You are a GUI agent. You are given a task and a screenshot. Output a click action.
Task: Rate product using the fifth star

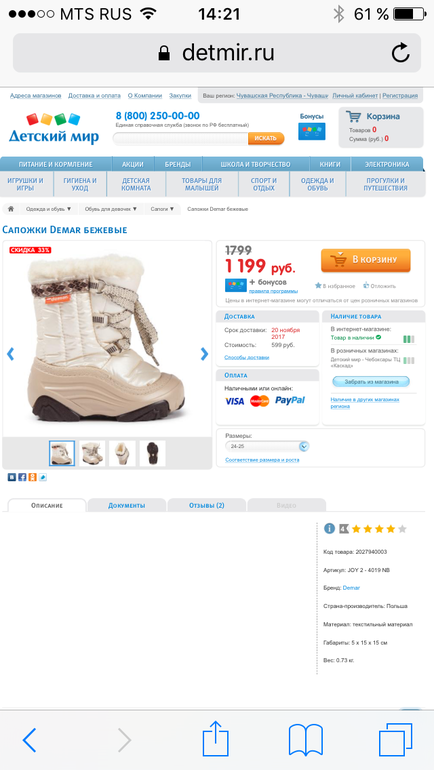tap(402, 529)
